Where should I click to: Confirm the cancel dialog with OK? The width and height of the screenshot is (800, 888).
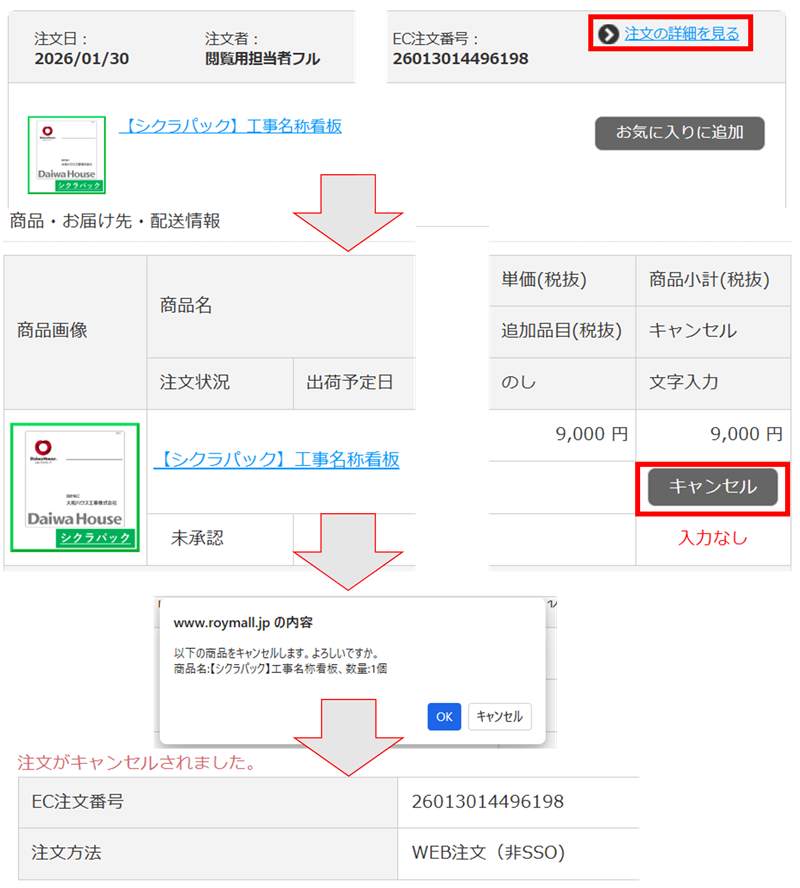pos(444,717)
